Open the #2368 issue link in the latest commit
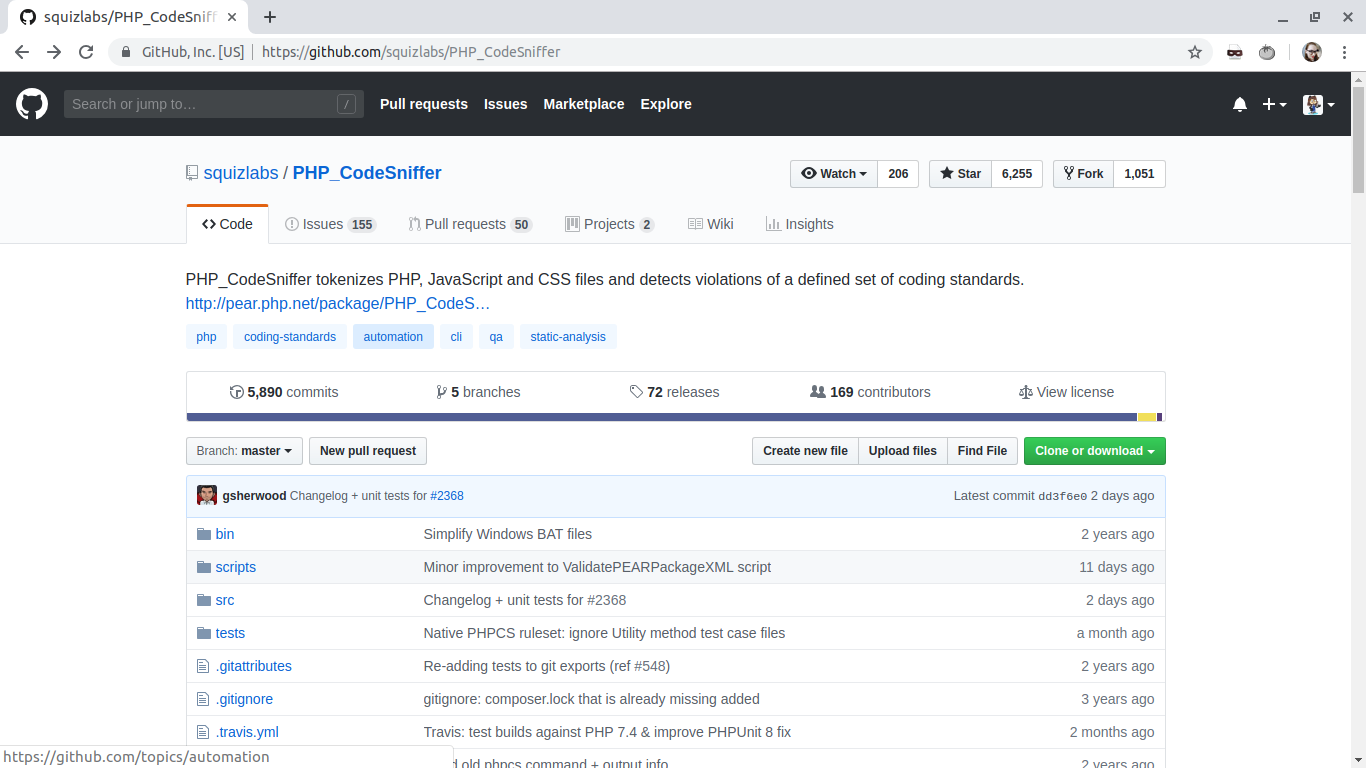This screenshot has height=768, width=1366. (447, 496)
